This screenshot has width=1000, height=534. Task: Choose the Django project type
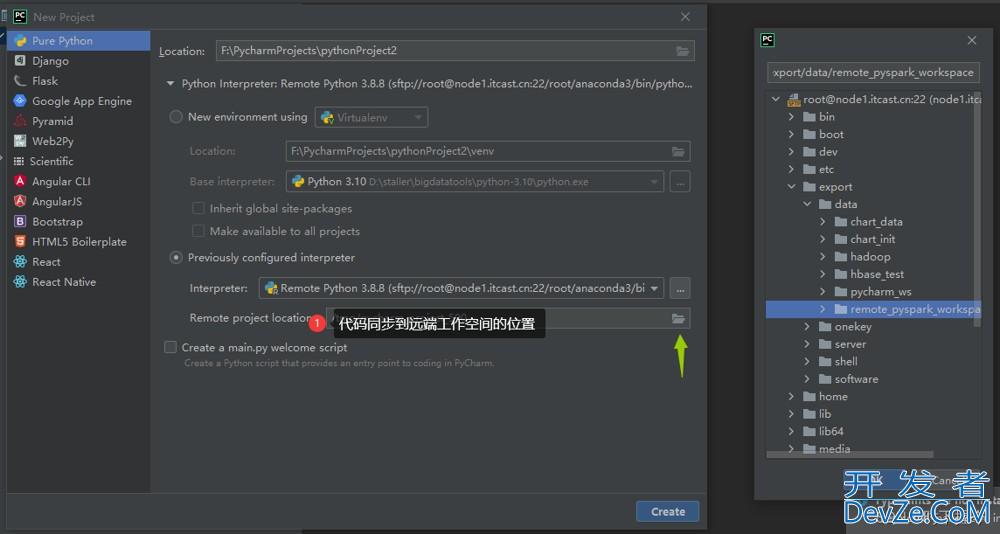(50, 61)
